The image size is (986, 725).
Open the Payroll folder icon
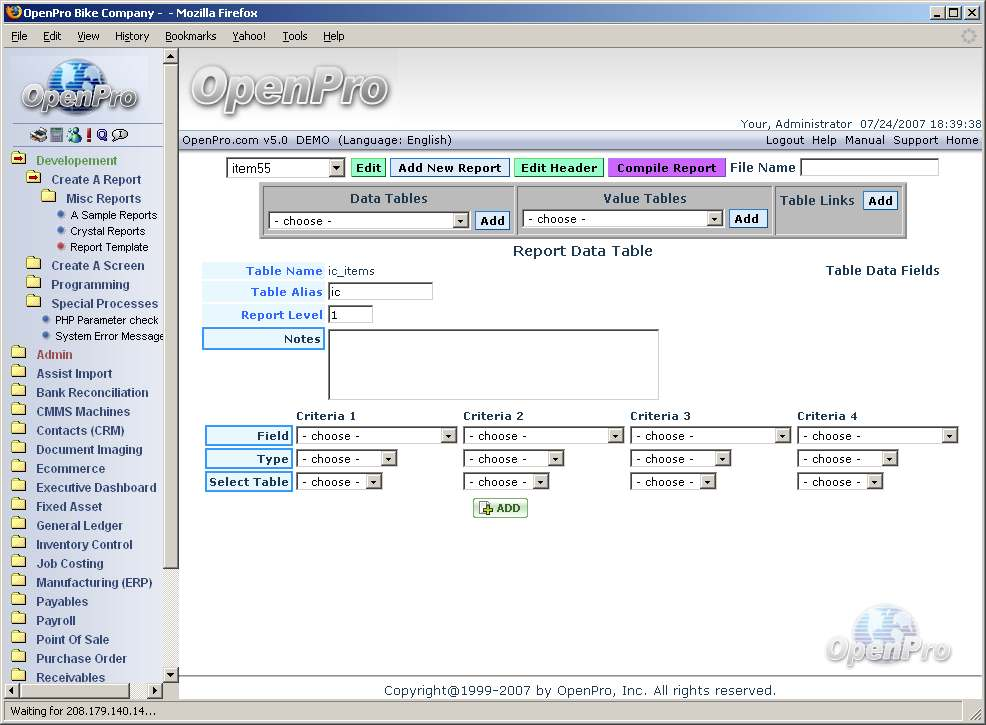click(18, 620)
